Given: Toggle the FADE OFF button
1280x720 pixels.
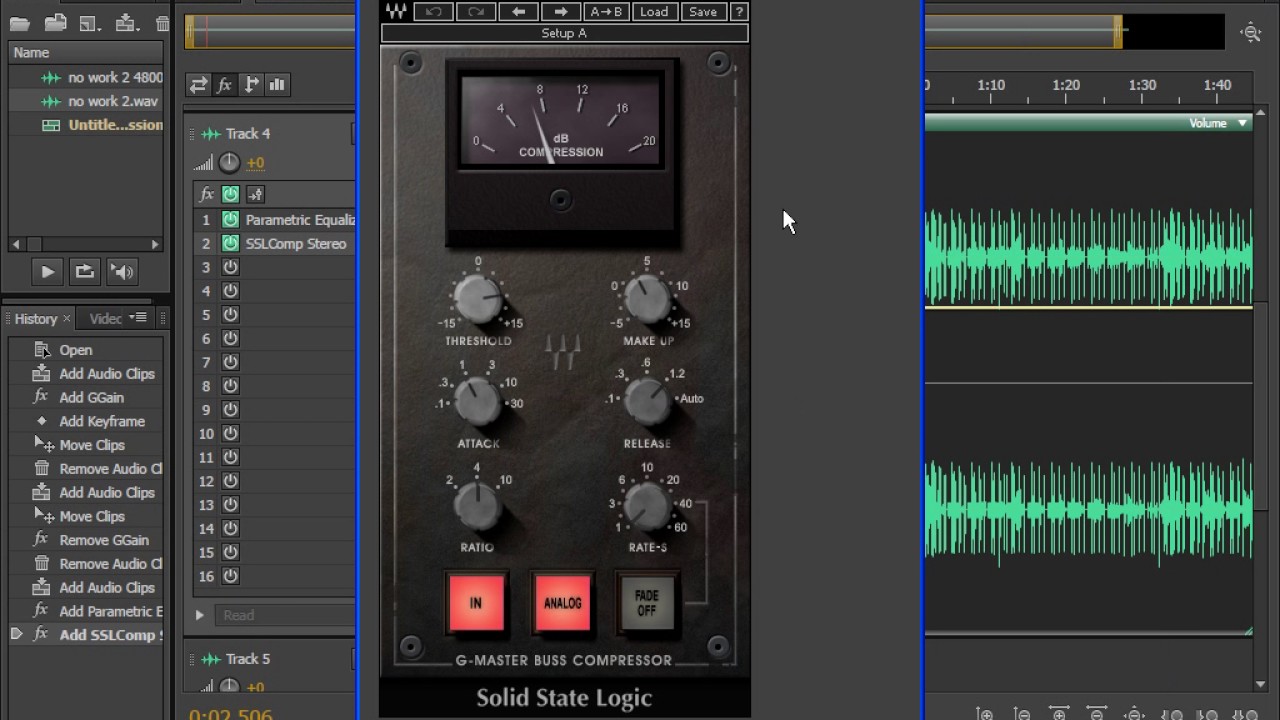Looking at the screenshot, I should (647, 603).
